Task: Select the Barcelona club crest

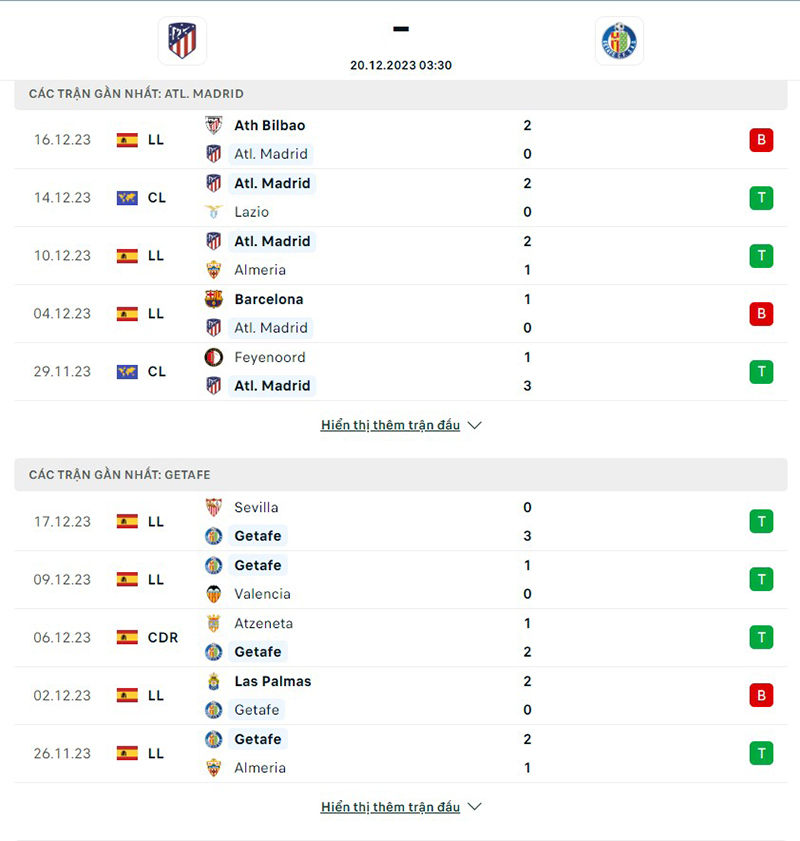Action: (213, 299)
